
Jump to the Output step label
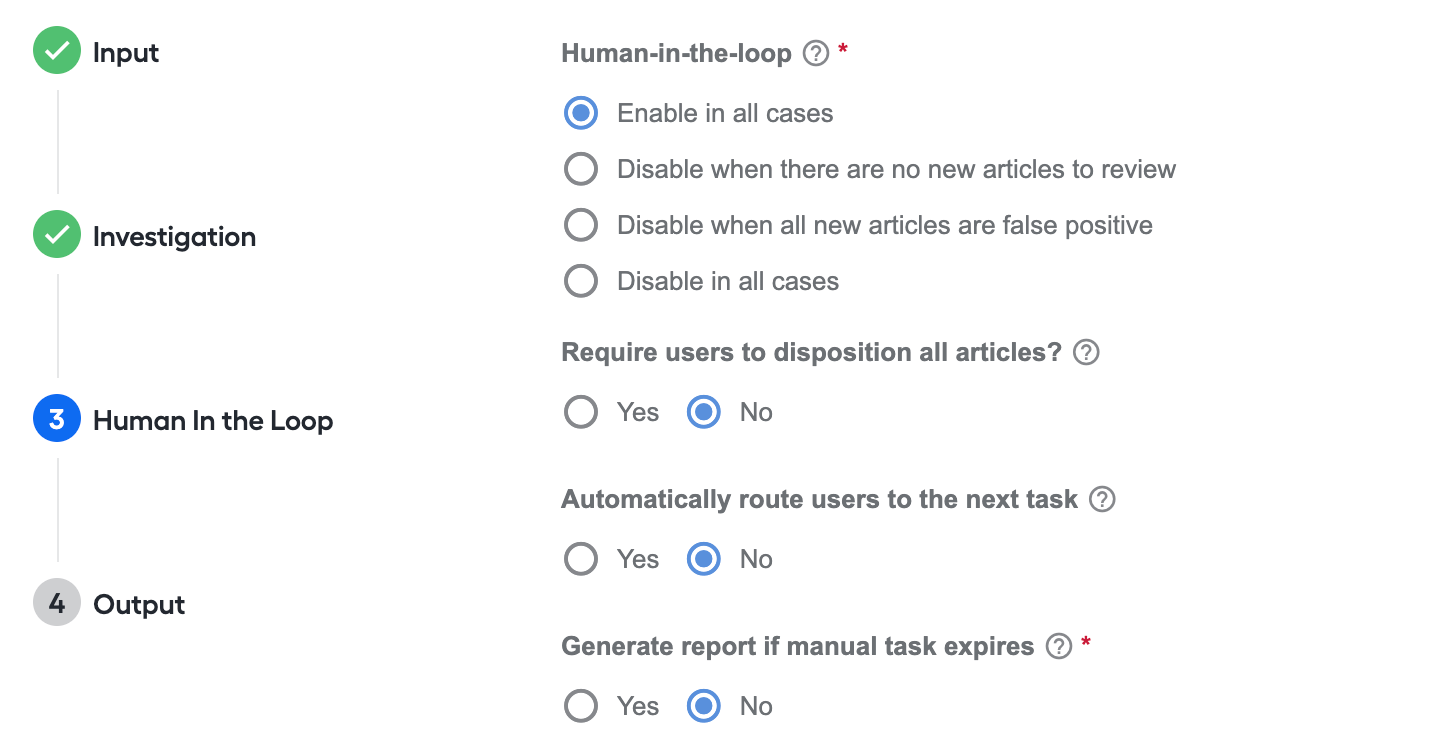[139, 605]
